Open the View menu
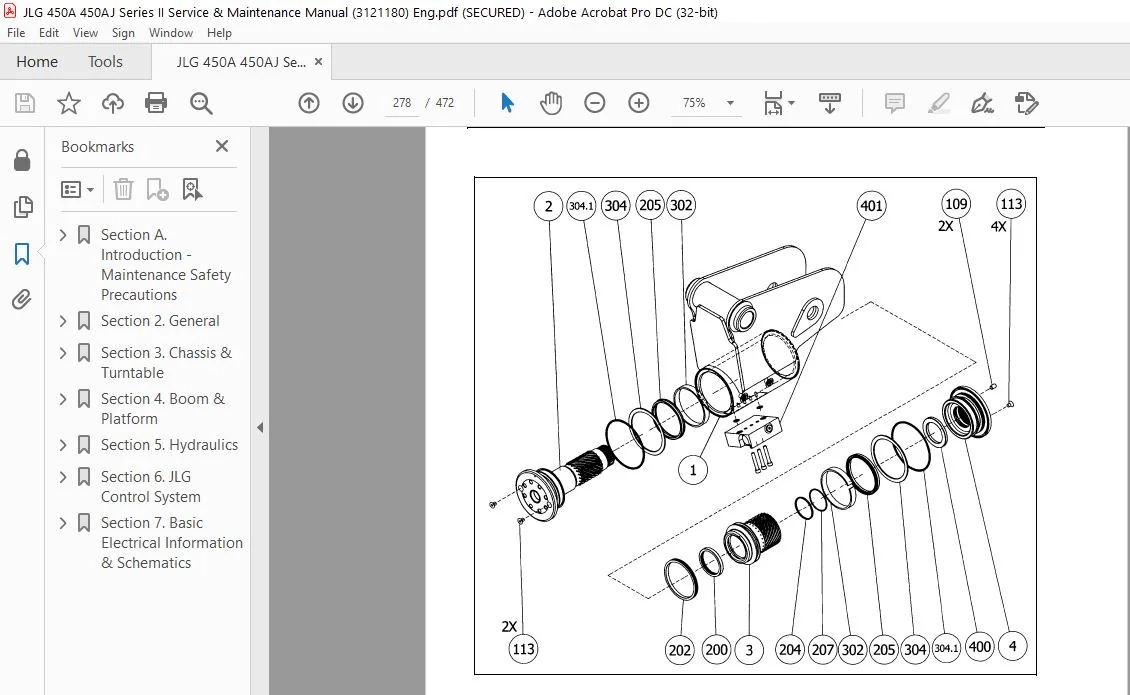 (85, 32)
